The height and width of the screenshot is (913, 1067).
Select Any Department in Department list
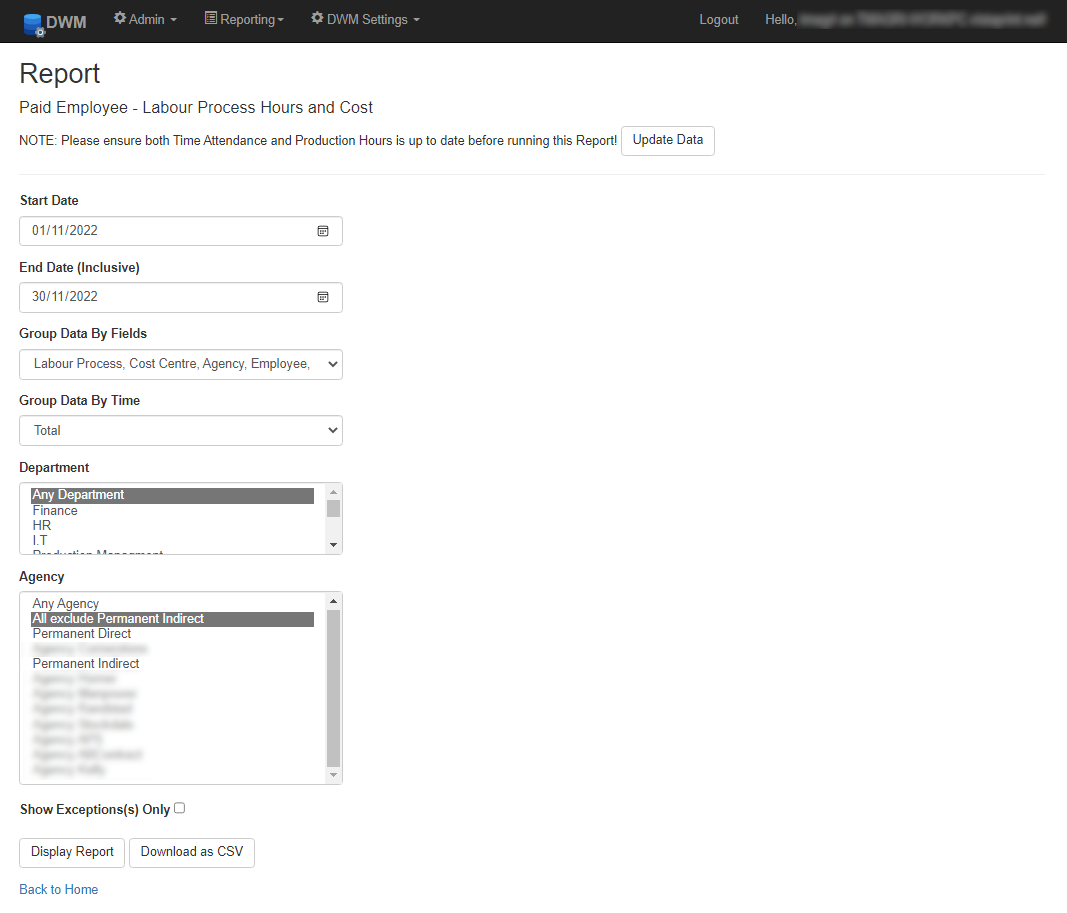pos(173,495)
